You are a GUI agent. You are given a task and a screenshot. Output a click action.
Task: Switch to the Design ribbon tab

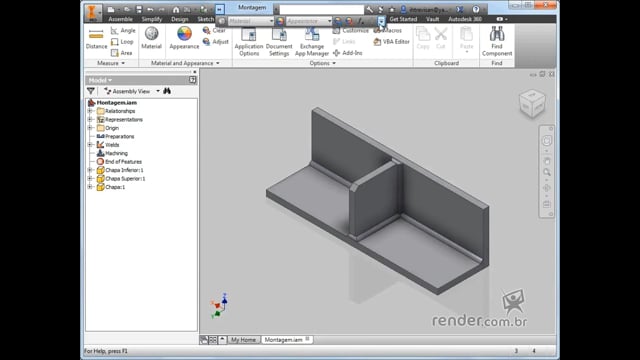[180, 19]
